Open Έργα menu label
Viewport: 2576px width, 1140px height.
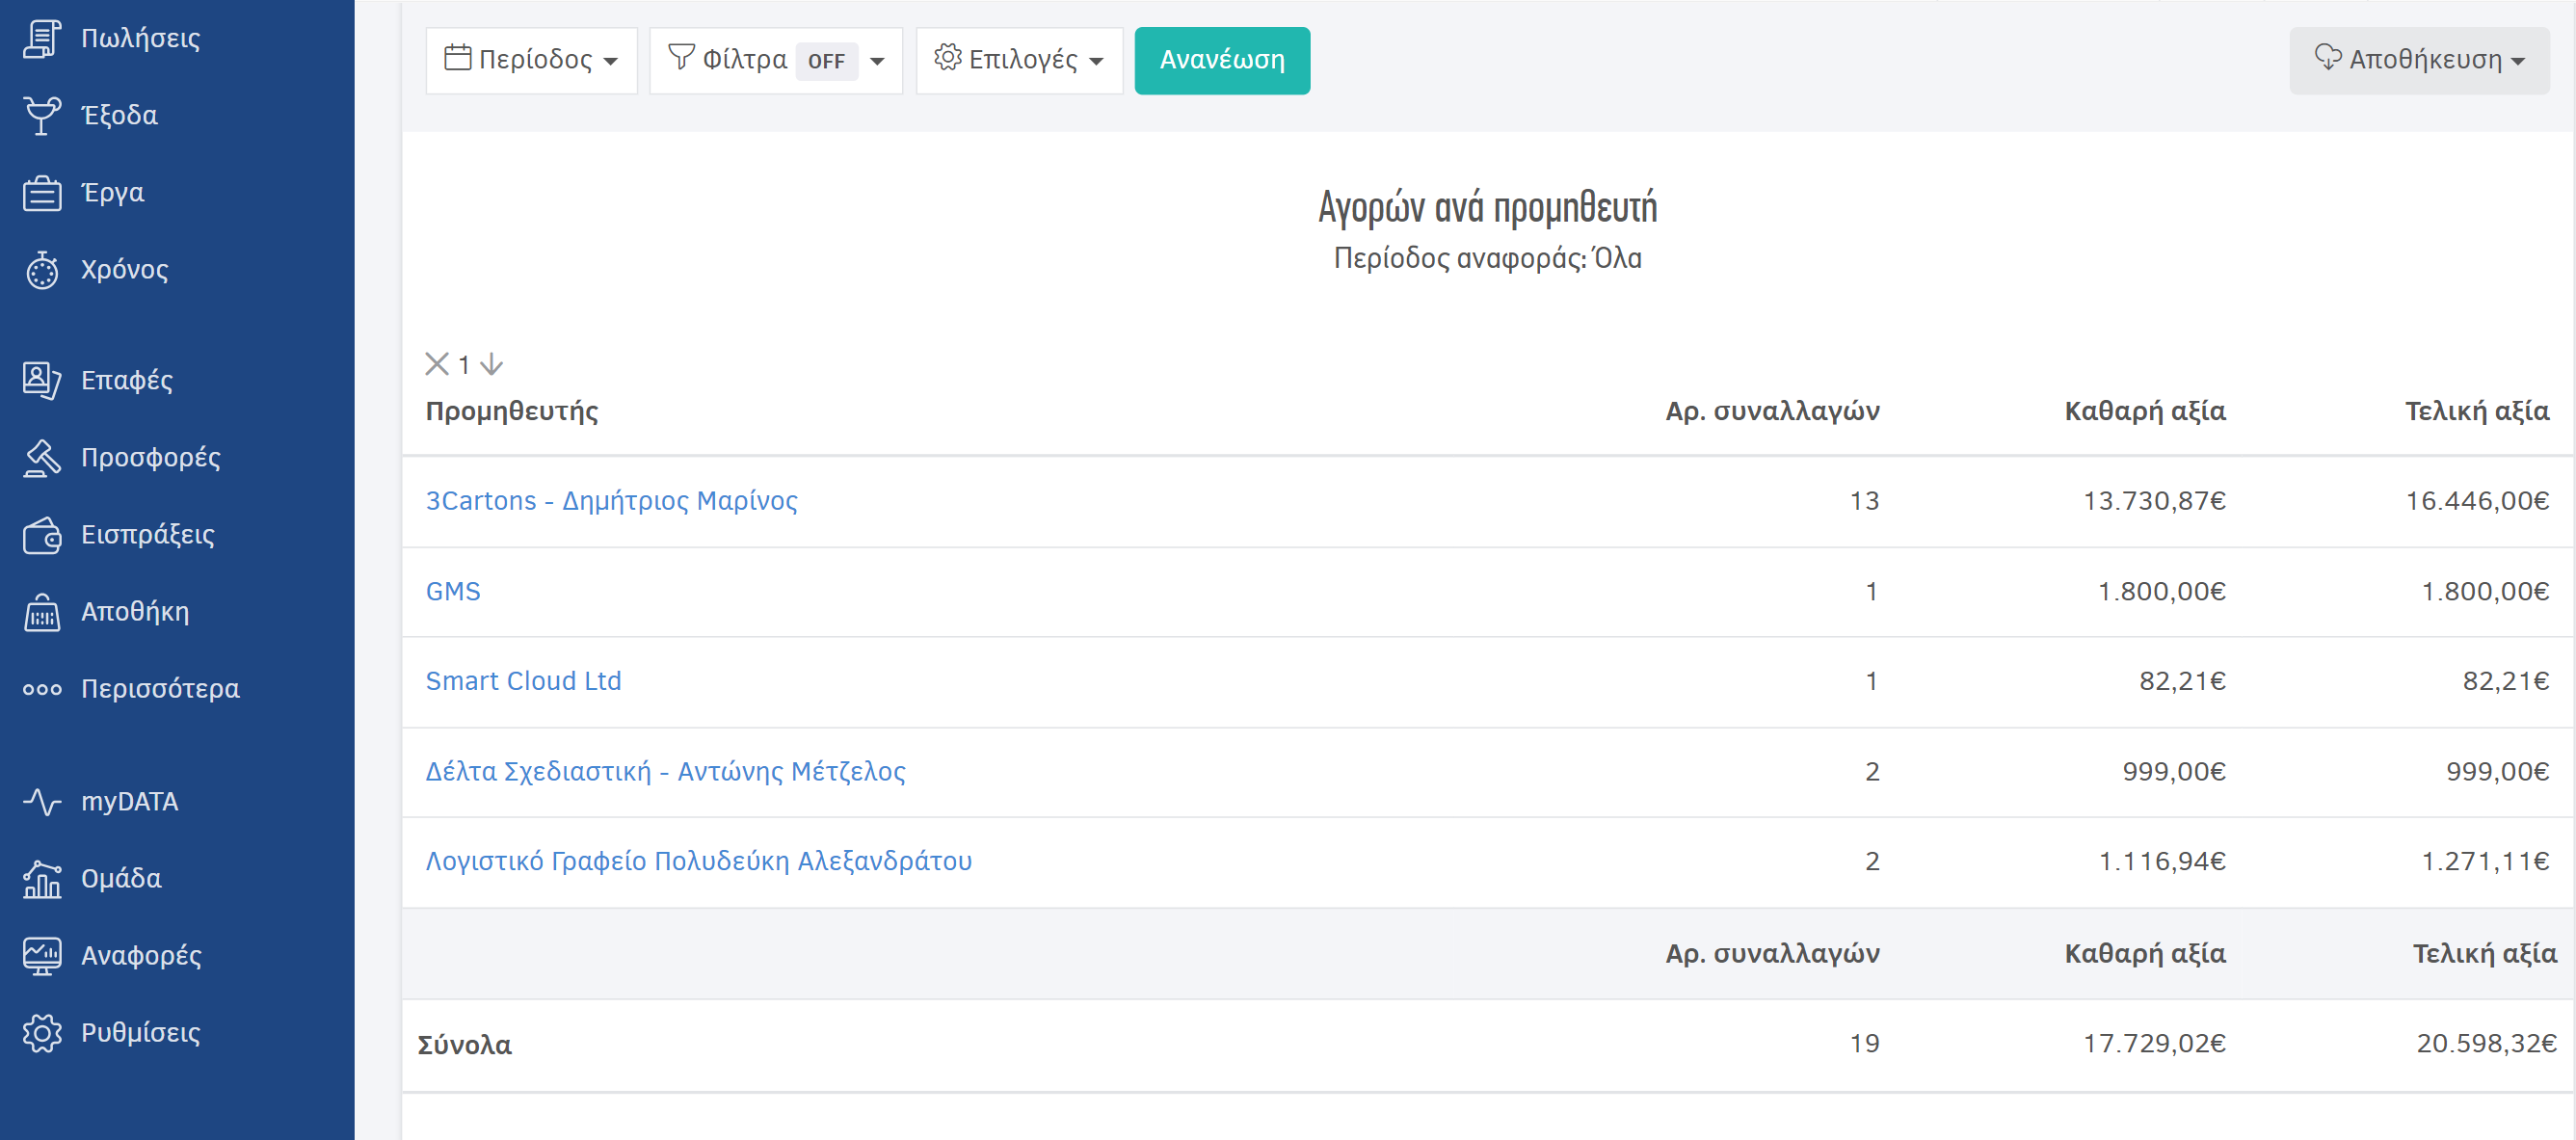[x=112, y=192]
